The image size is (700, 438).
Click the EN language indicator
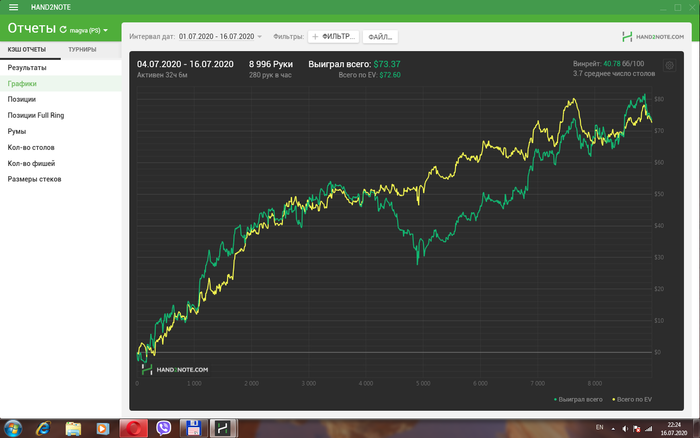(600, 428)
